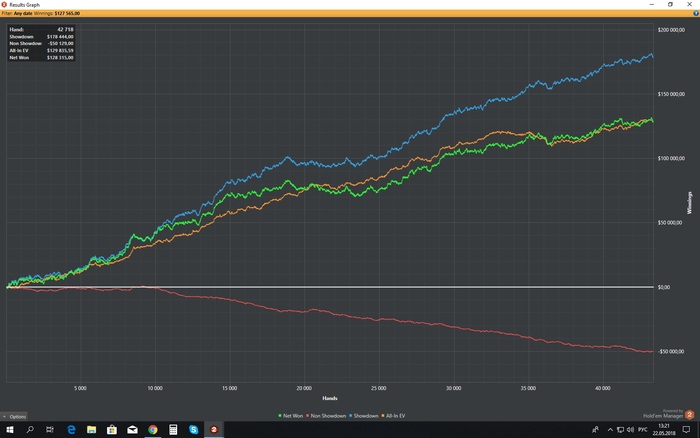Open the People icon in system tray
Image resolution: width=700 pixels, height=438 pixels.
(595, 430)
